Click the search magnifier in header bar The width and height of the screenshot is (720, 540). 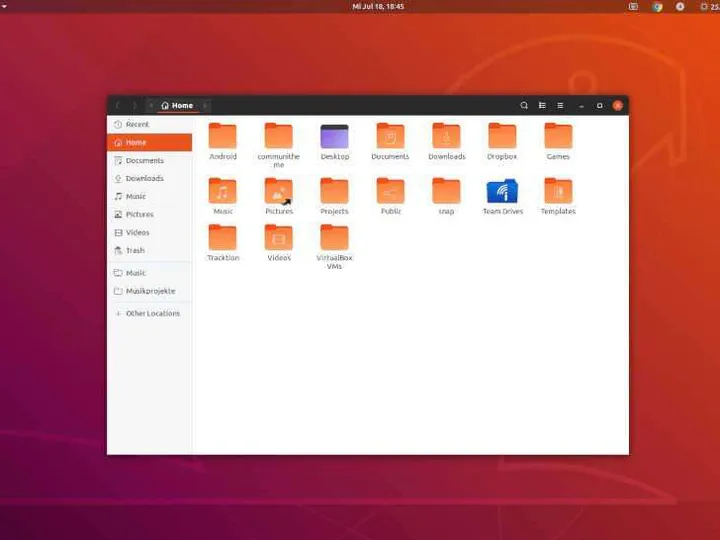[524, 106]
